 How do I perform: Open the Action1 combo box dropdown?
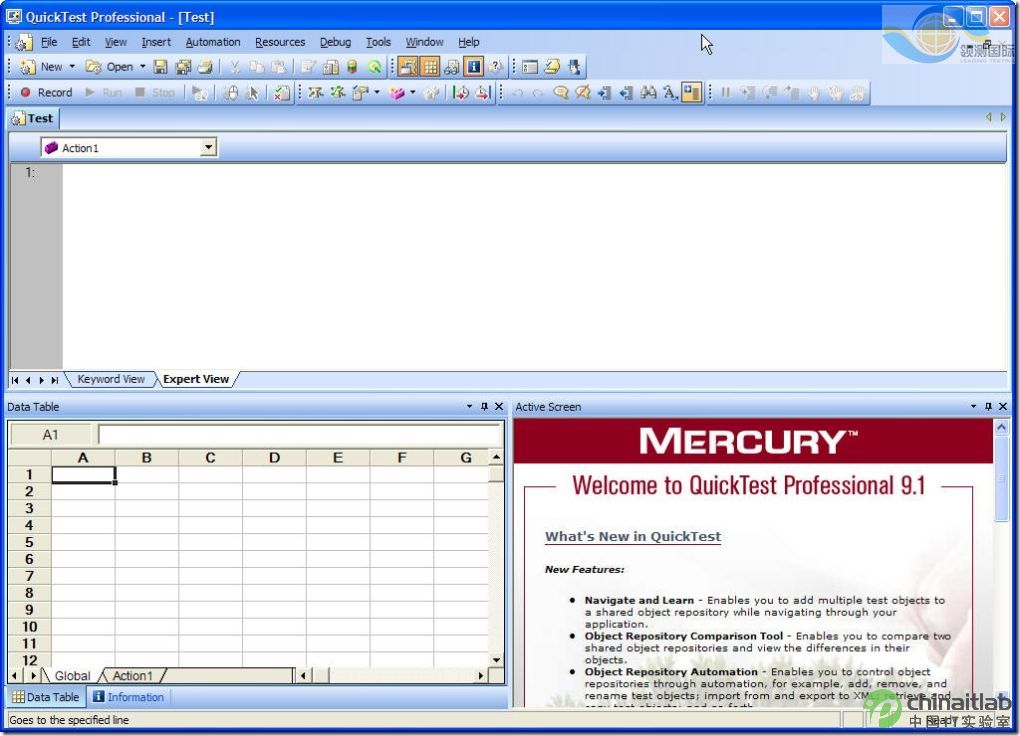tap(208, 148)
